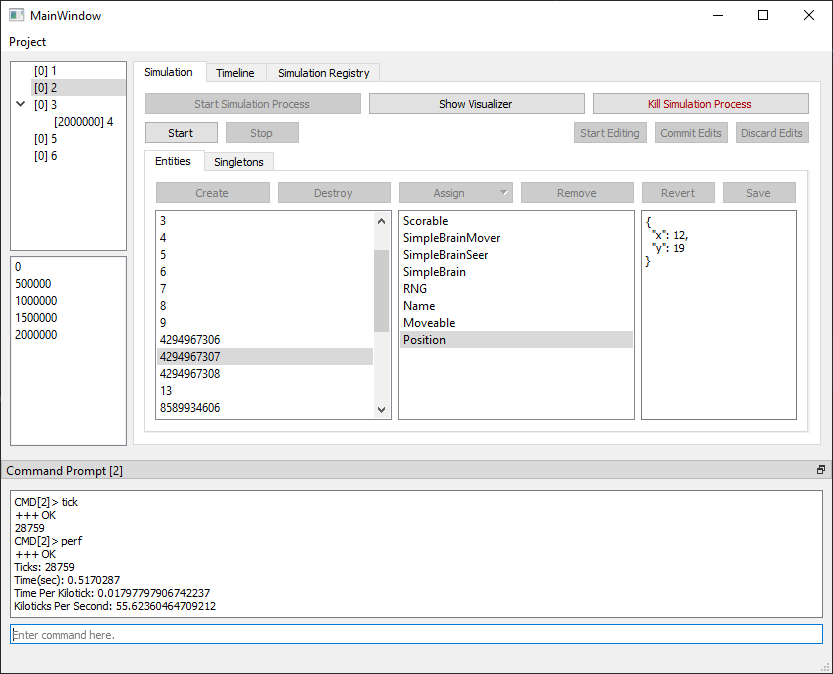Click the entity list scroll-down arrow
The height and width of the screenshot is (674, 833).
(381, 409)
